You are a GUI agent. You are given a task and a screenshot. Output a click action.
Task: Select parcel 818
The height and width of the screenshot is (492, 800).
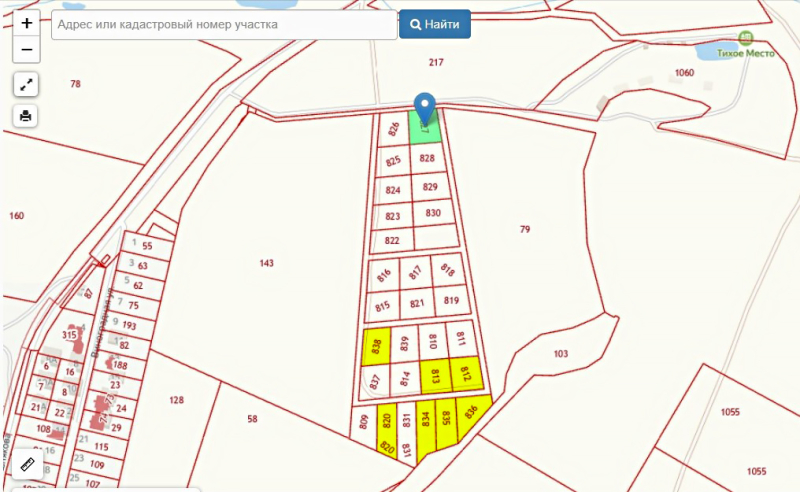coord(447,269)
